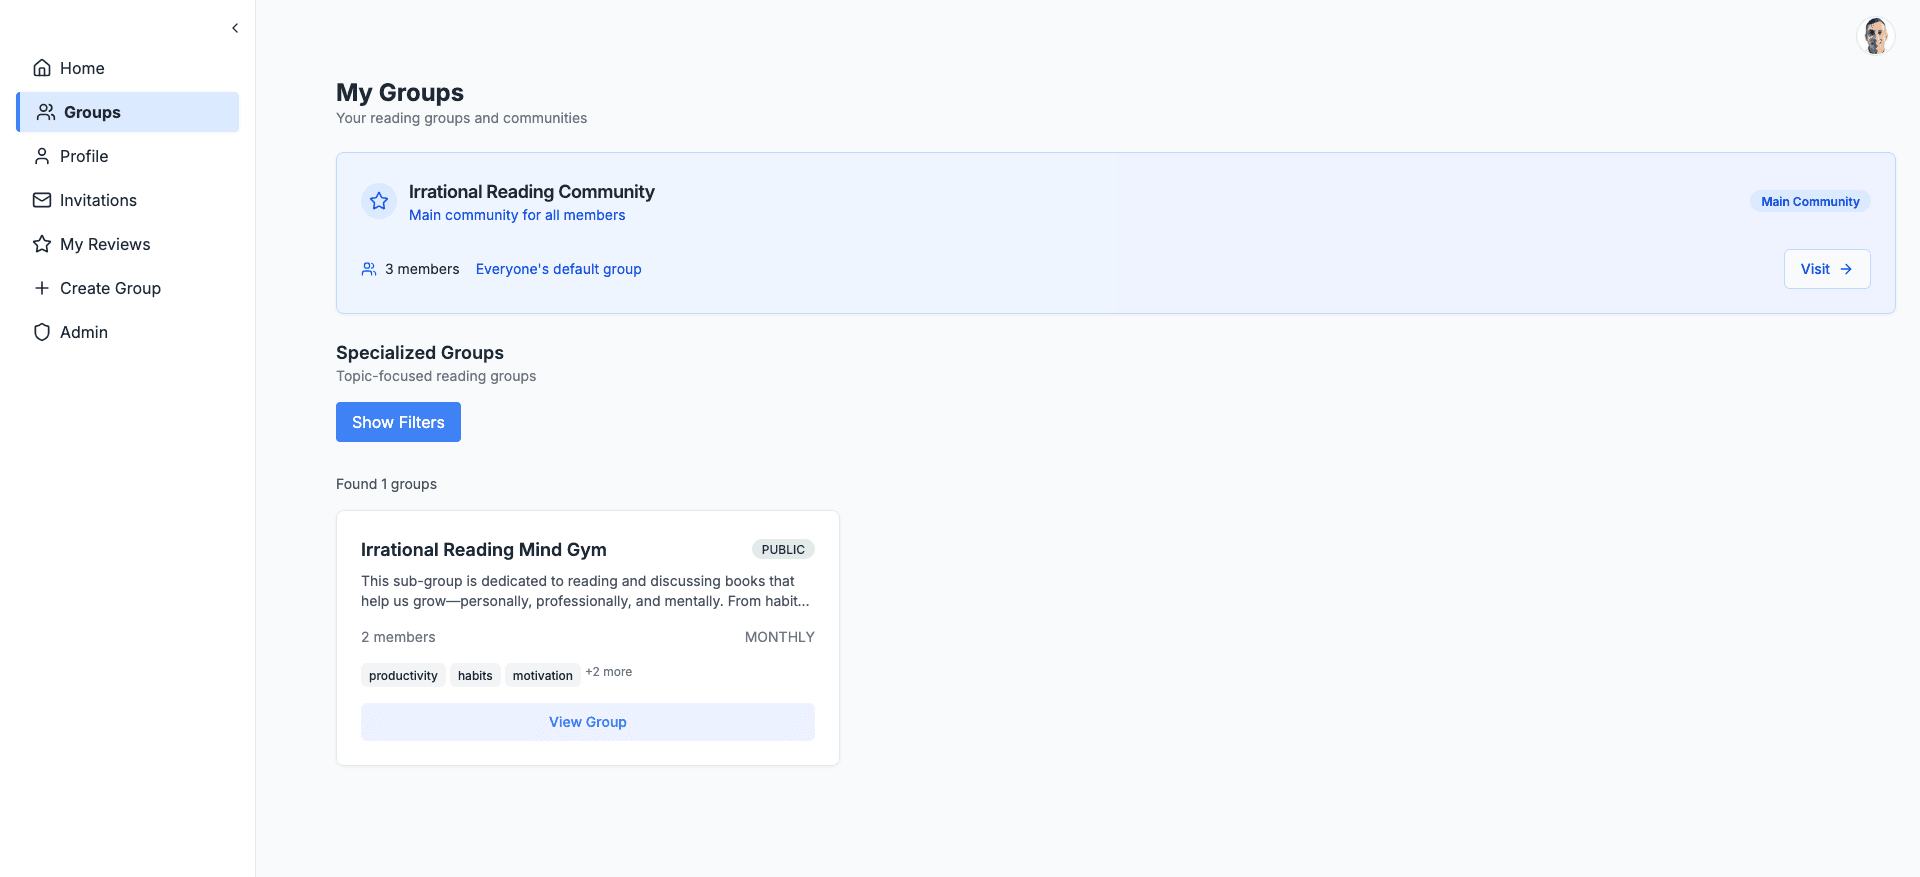Open Irrational Reading Mind Gym title
1920x877 pixels.
pos(484,549)
